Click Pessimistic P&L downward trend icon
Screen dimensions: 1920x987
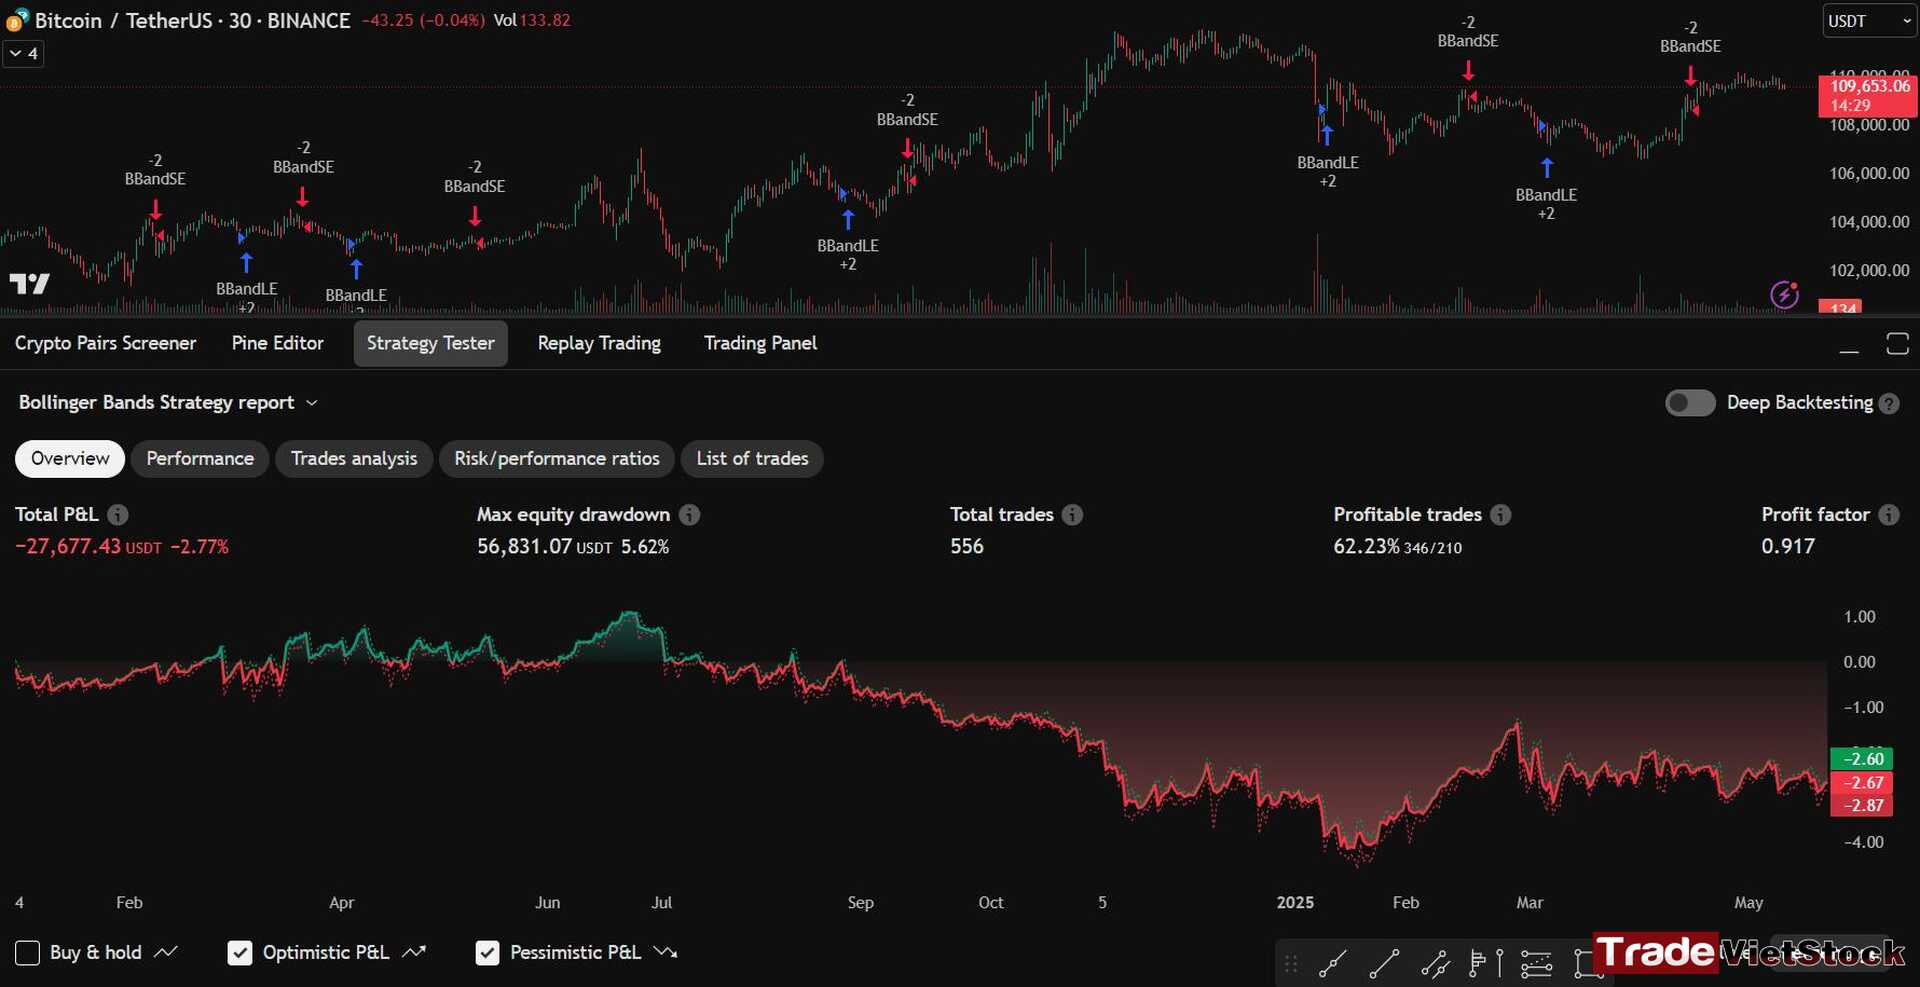click(x=665, y=953)
